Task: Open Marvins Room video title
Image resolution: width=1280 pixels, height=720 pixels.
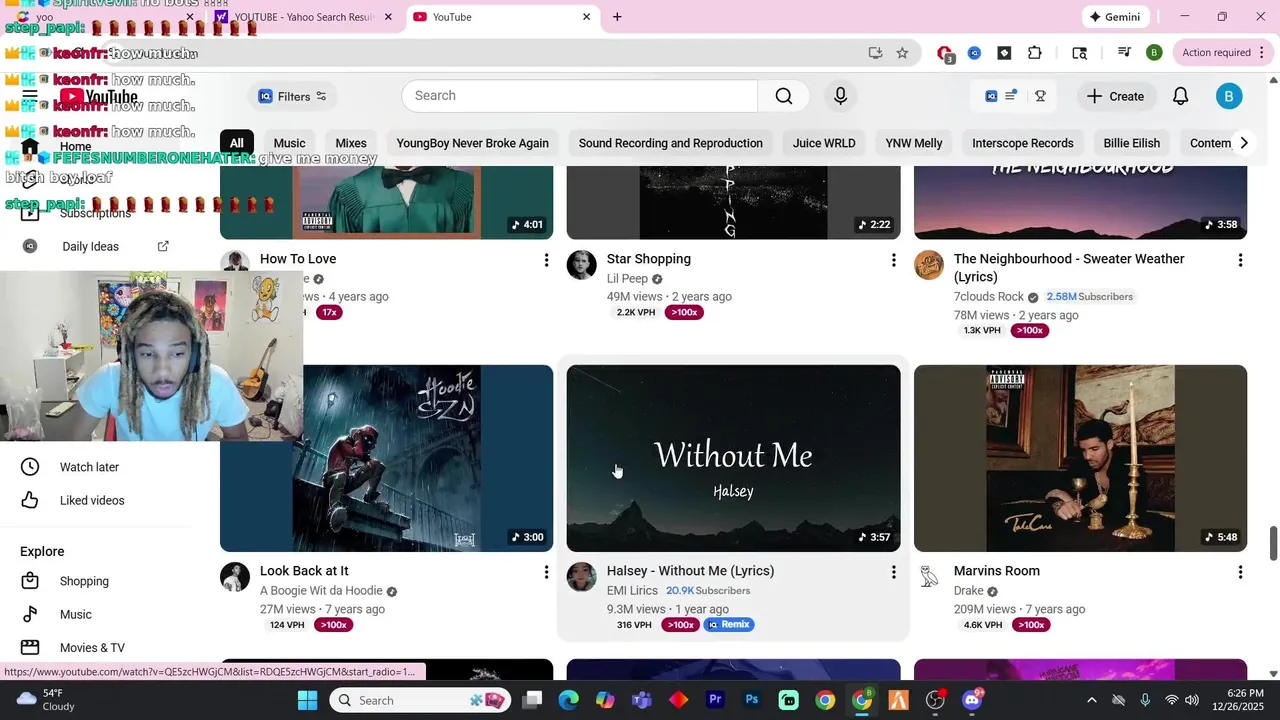Action: point(996,571)
